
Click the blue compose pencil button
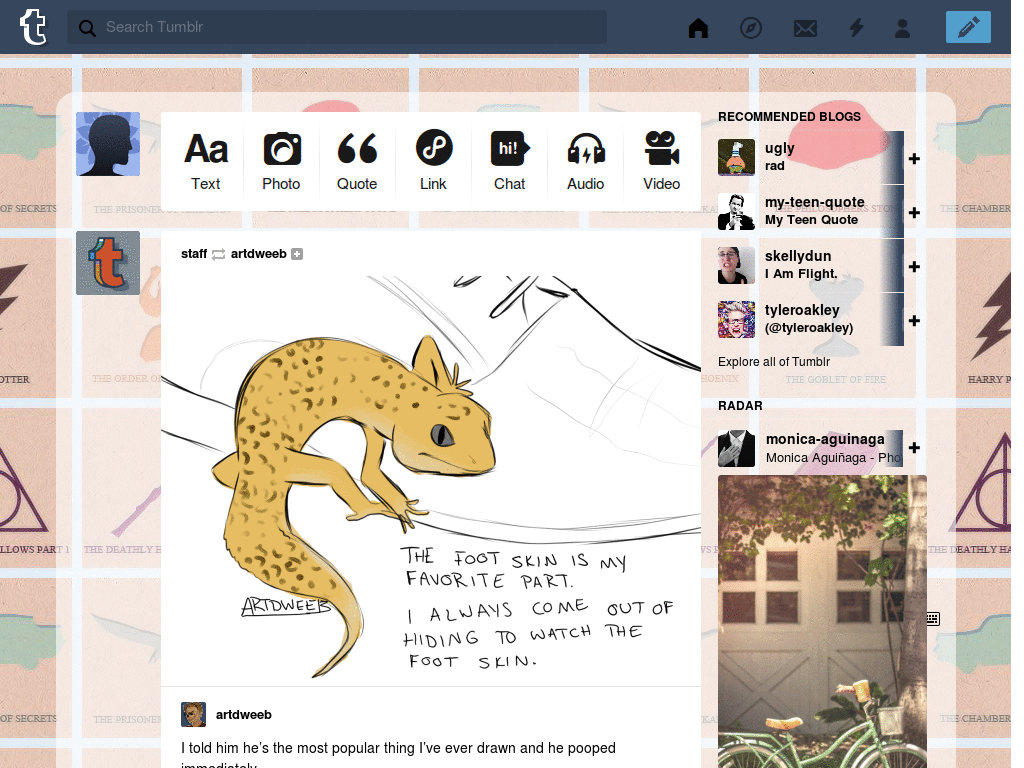point(968,27)
